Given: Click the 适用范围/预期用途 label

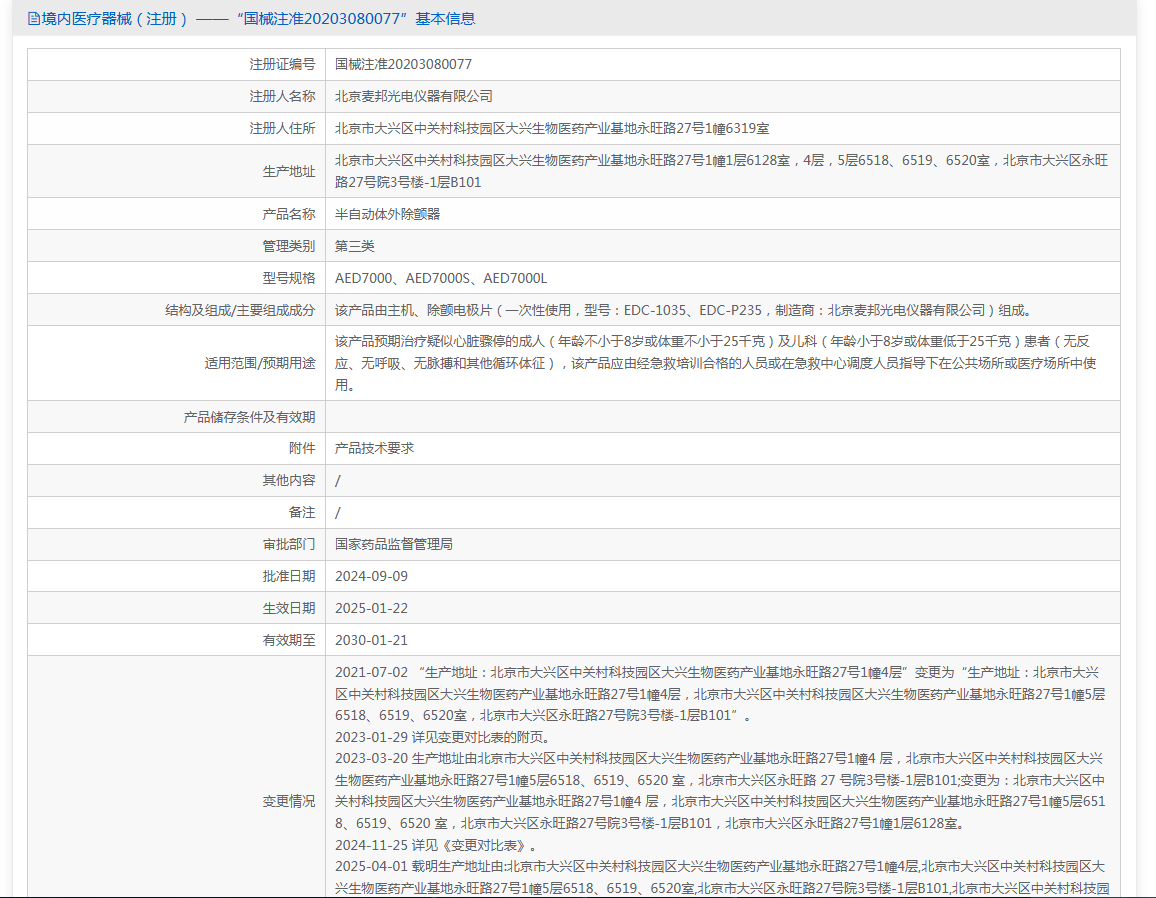Looking at the screenshot, I should [x=260, y=363].
